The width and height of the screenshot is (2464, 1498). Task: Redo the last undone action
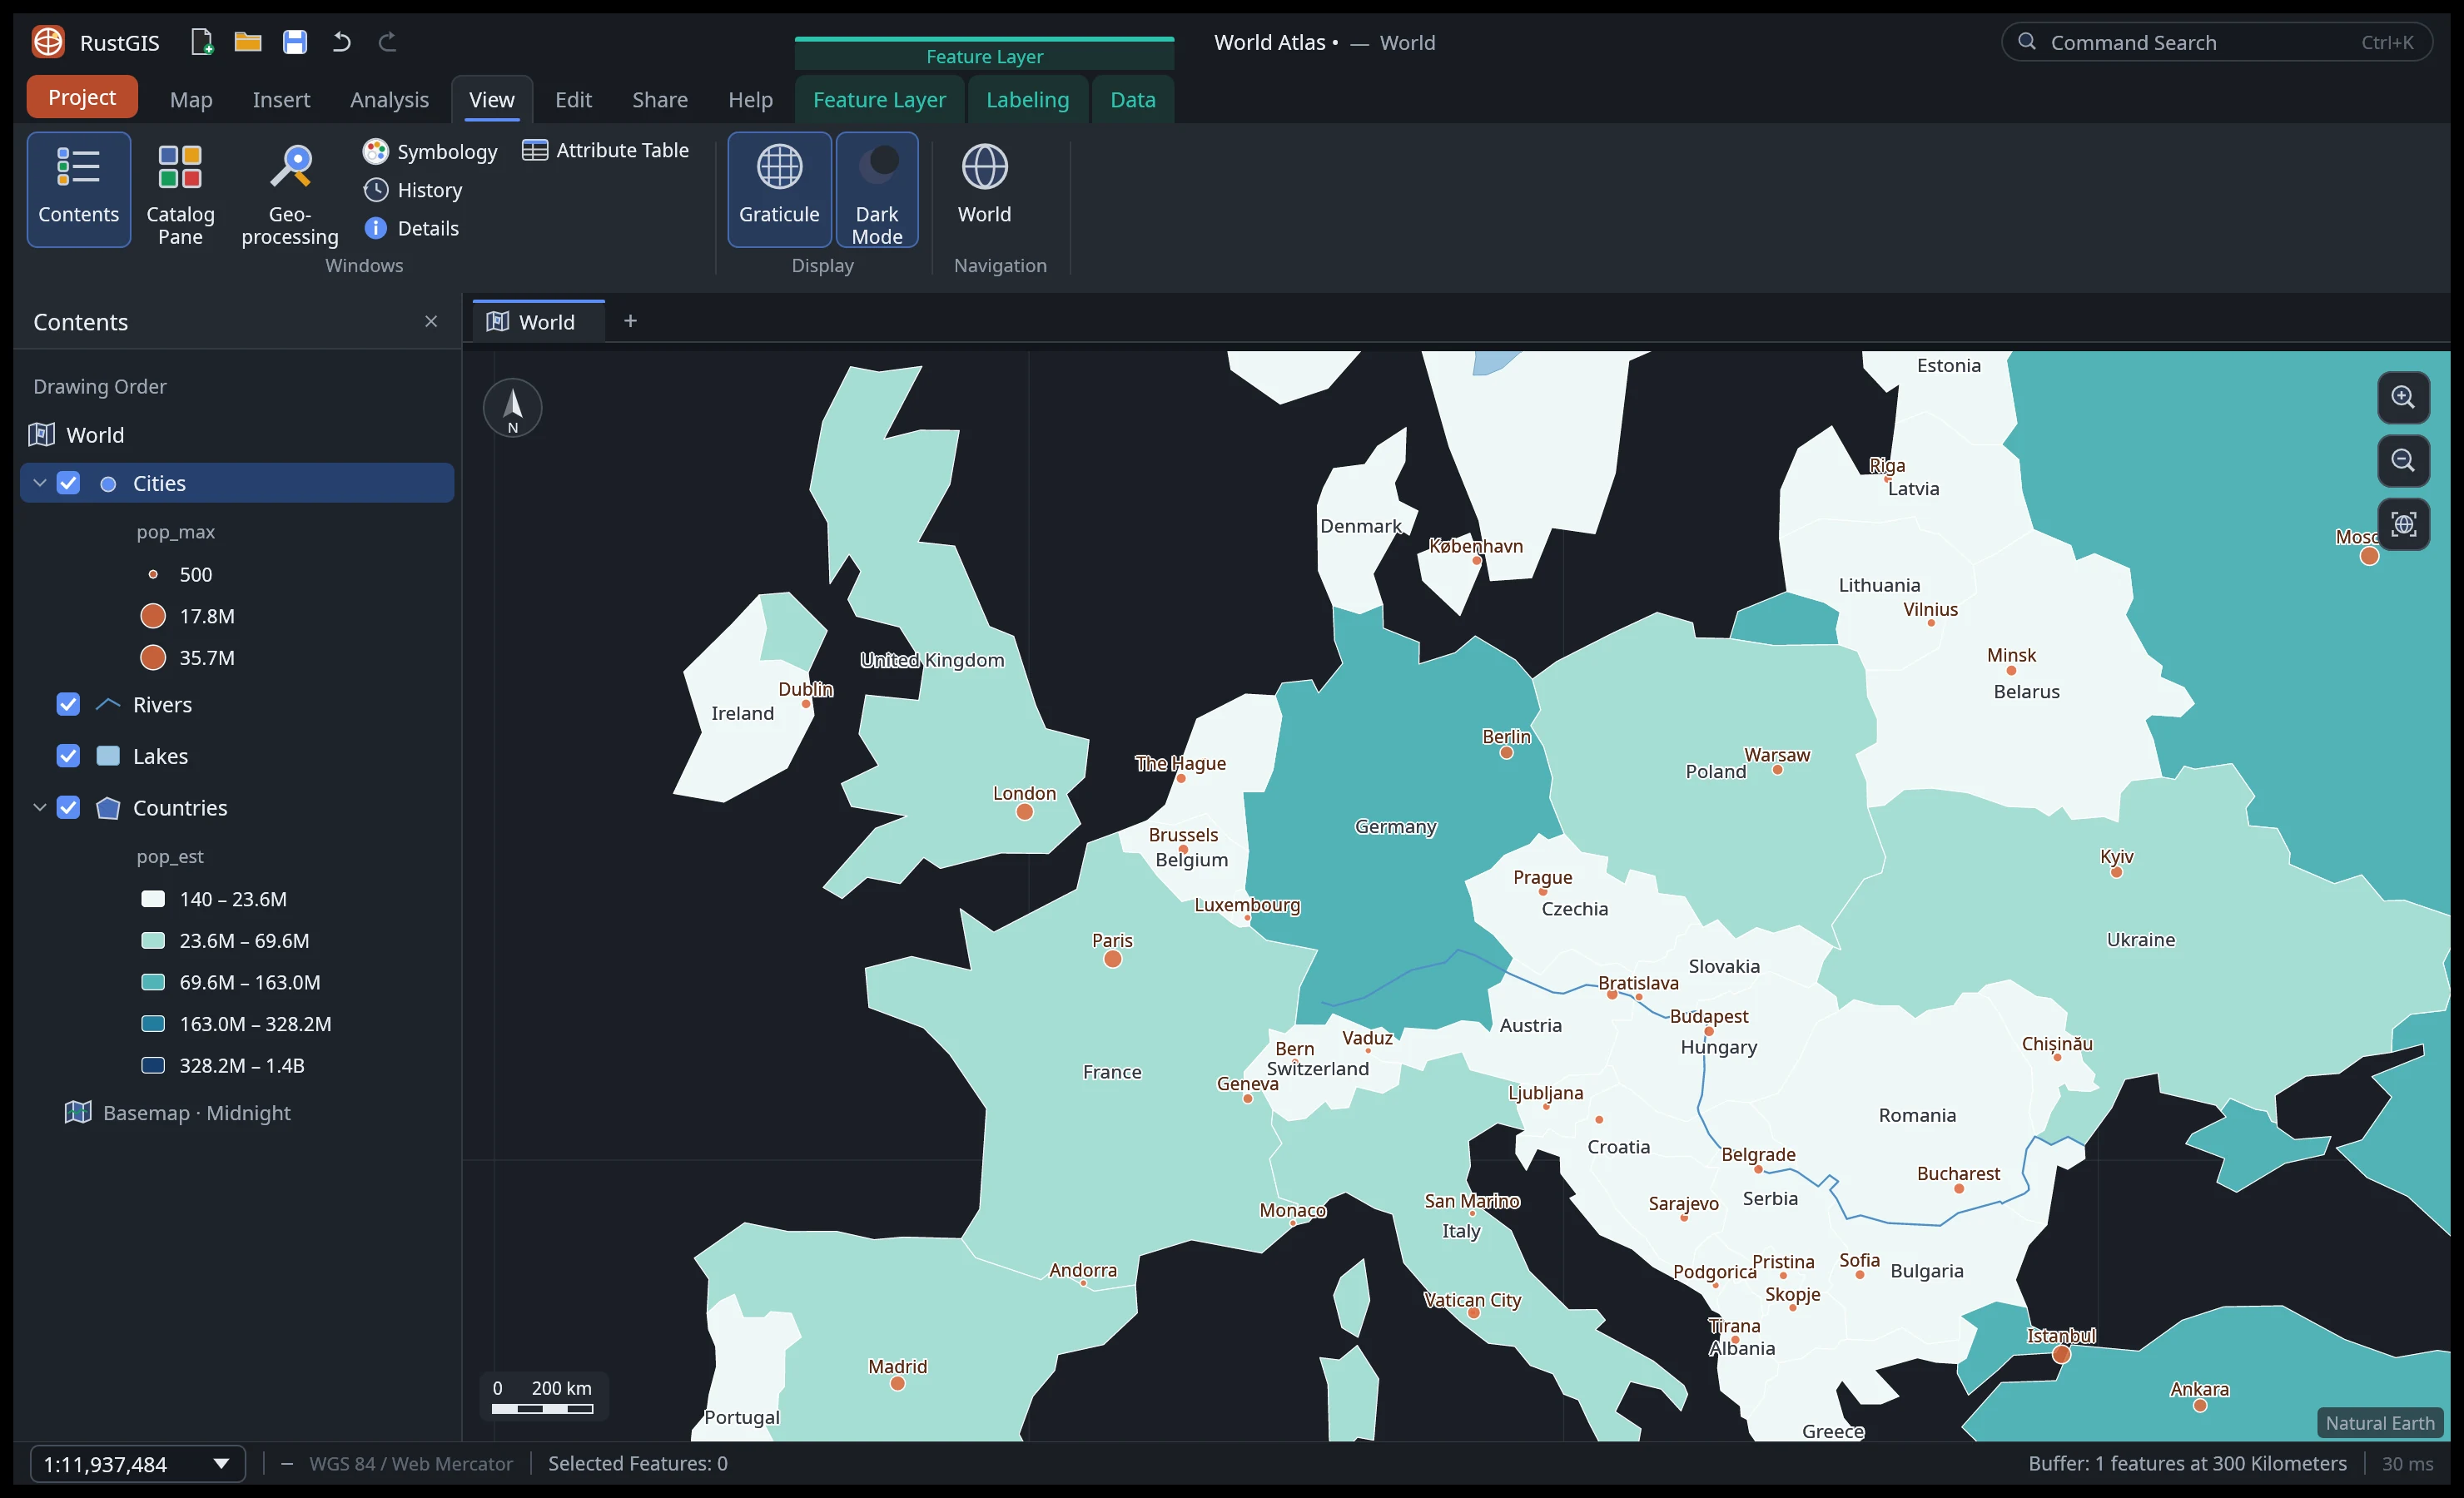tap(388, 42)
